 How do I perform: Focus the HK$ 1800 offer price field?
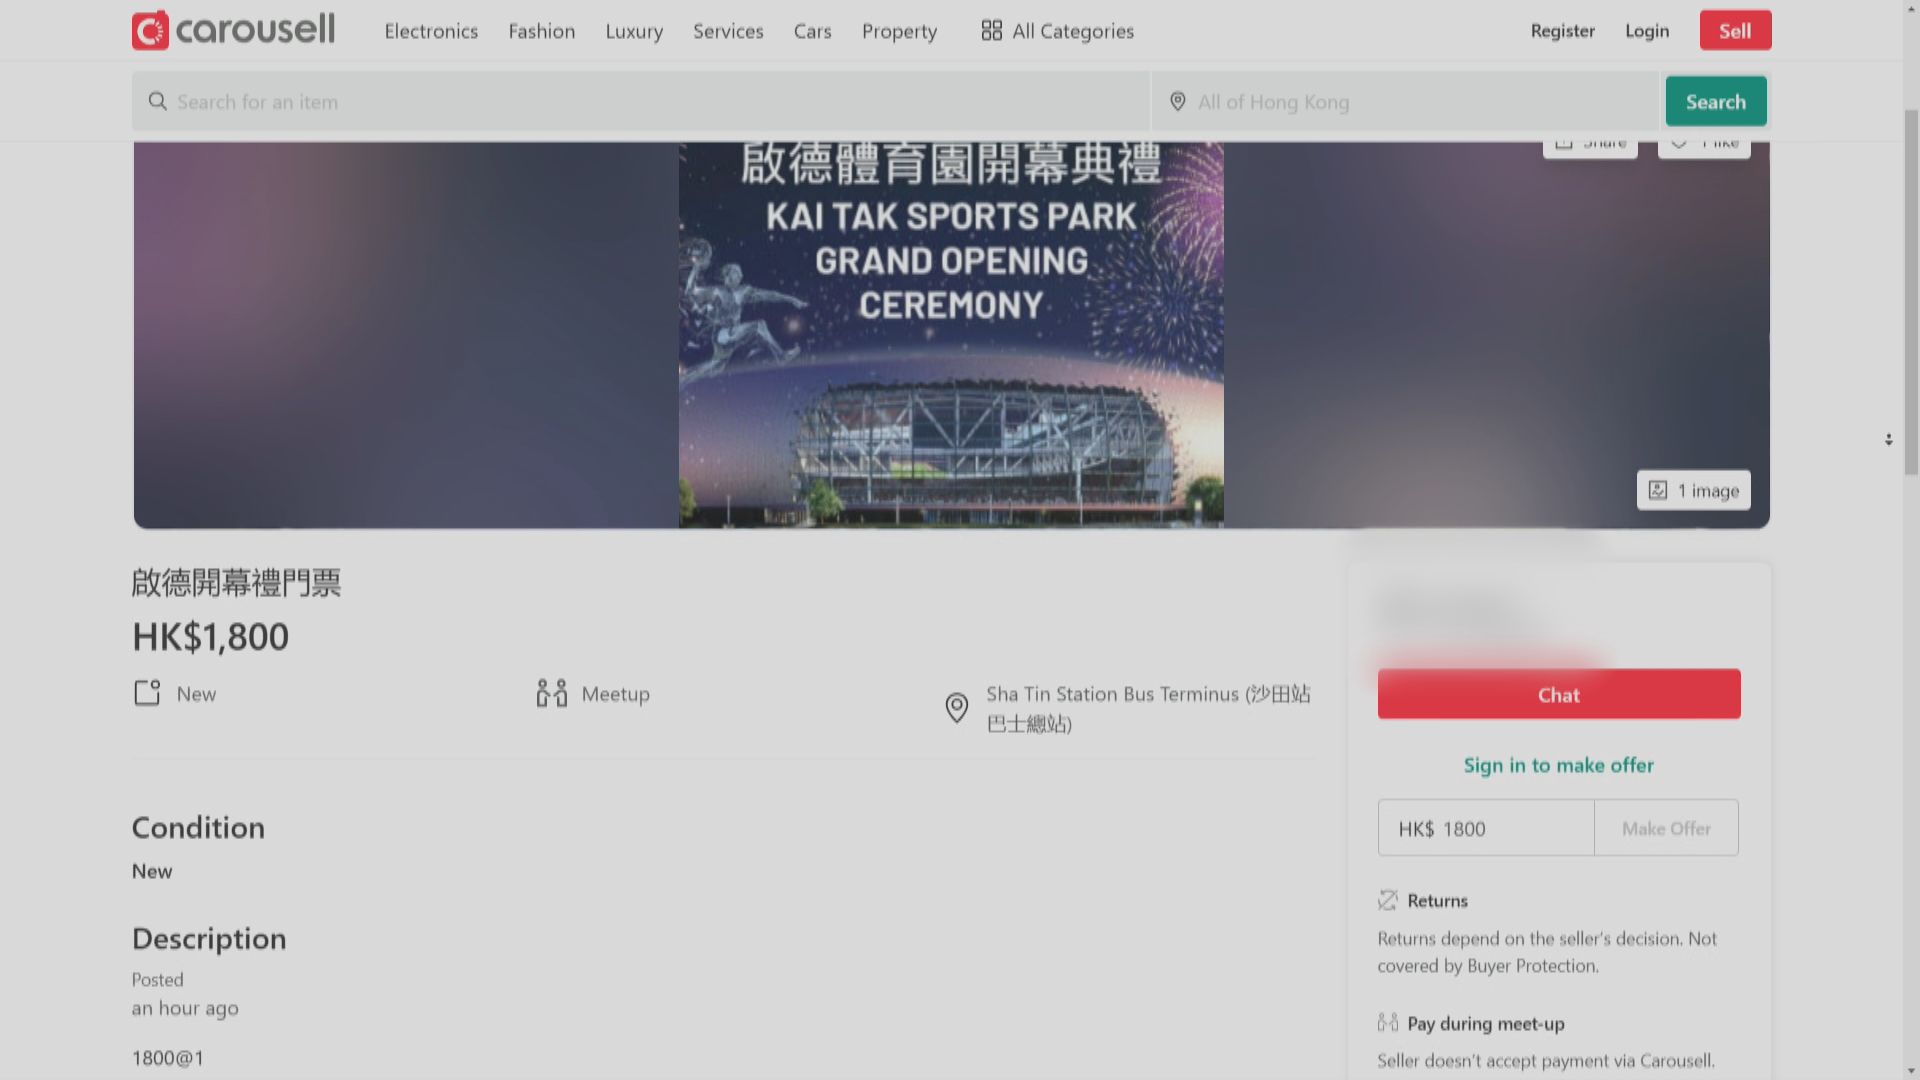click(1485, 828)
